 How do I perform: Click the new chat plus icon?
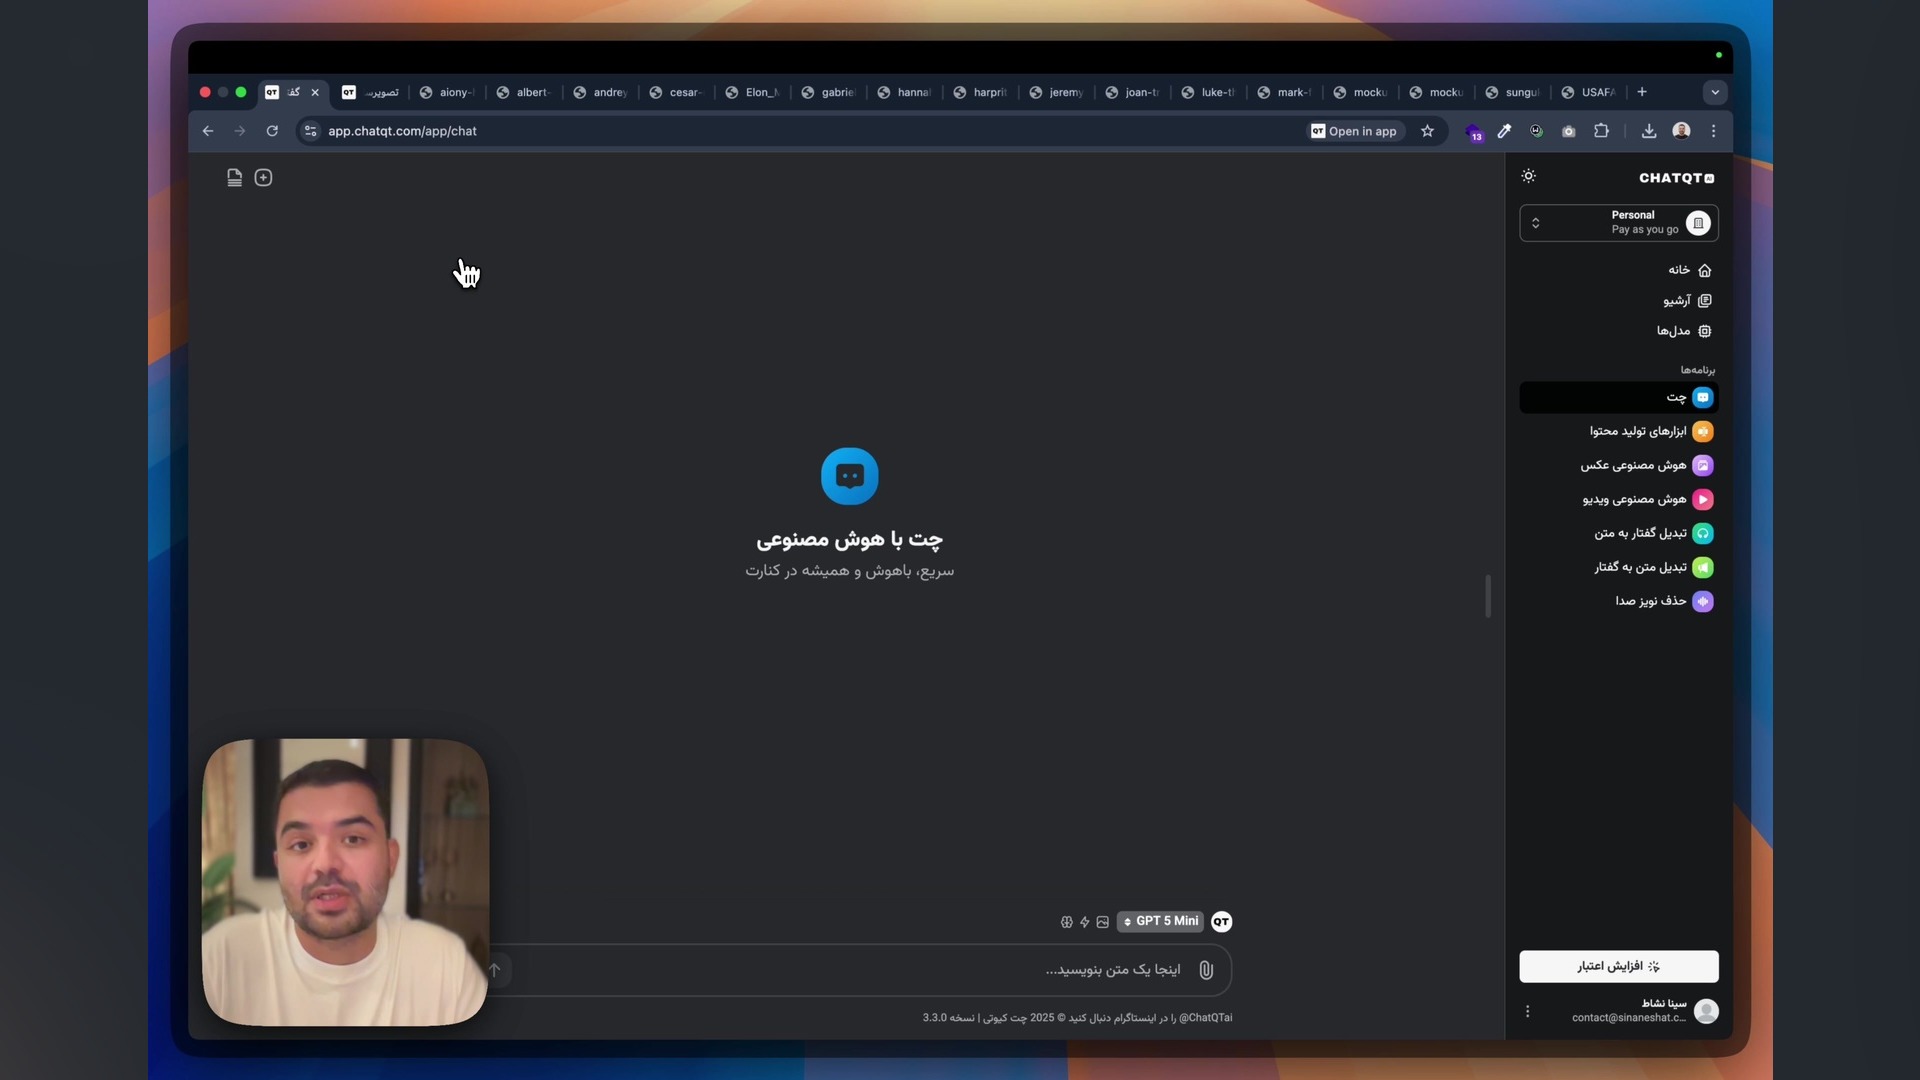tap(263, 178)
